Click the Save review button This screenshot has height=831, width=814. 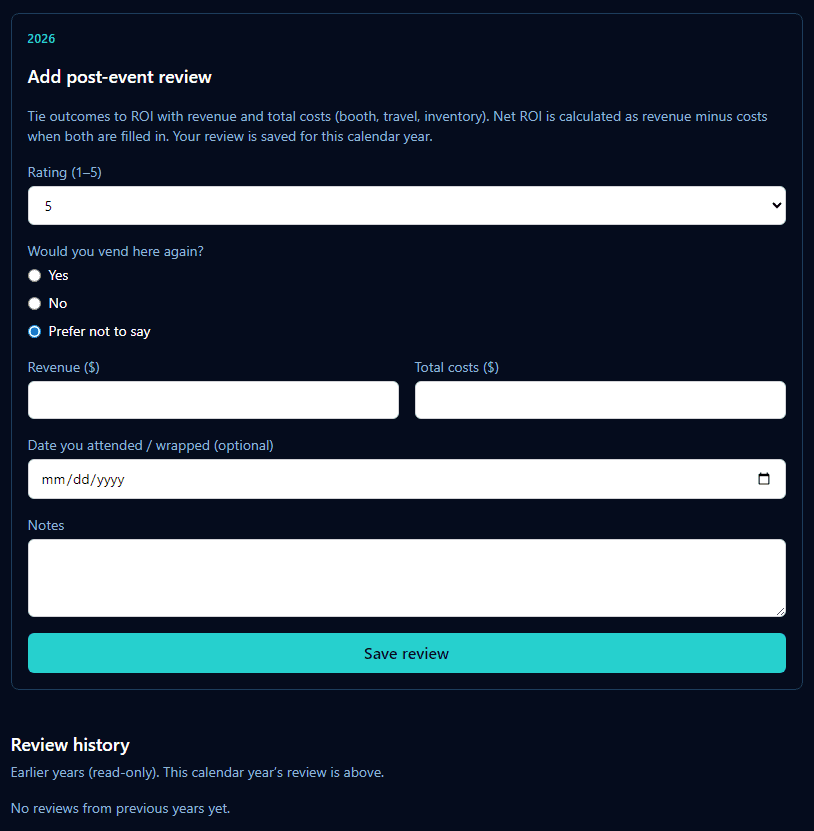[406, 653]
